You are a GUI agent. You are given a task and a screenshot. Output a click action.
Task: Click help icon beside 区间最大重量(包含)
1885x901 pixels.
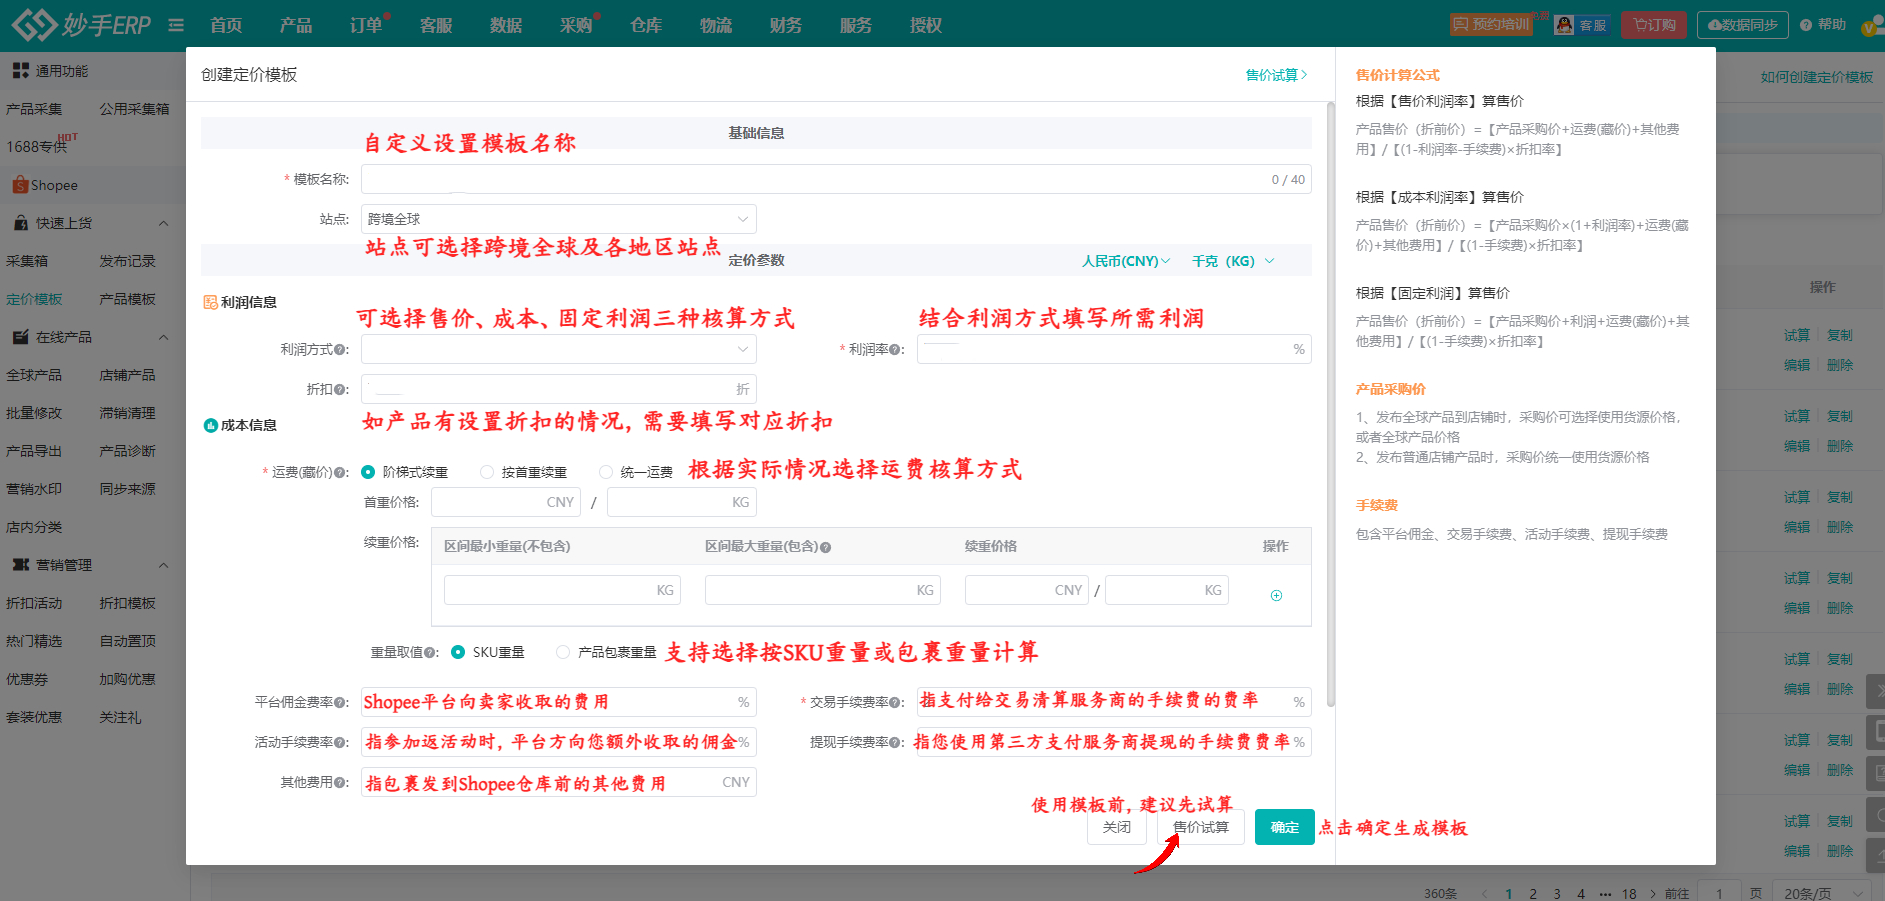(826, 547)
